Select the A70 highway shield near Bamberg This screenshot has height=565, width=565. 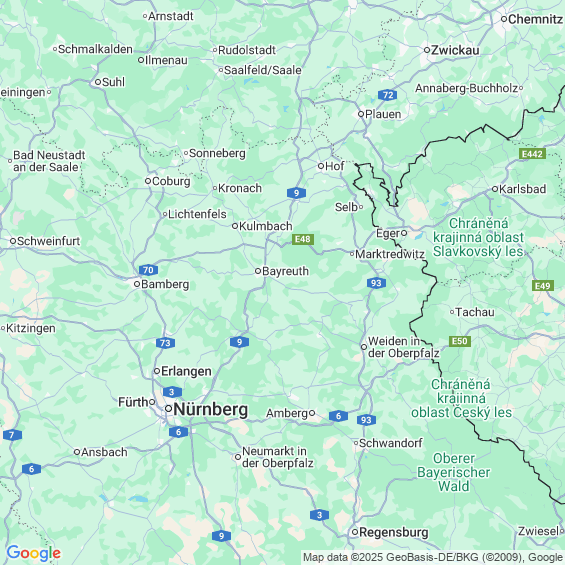pyautogui.click(x=148, y=270)
